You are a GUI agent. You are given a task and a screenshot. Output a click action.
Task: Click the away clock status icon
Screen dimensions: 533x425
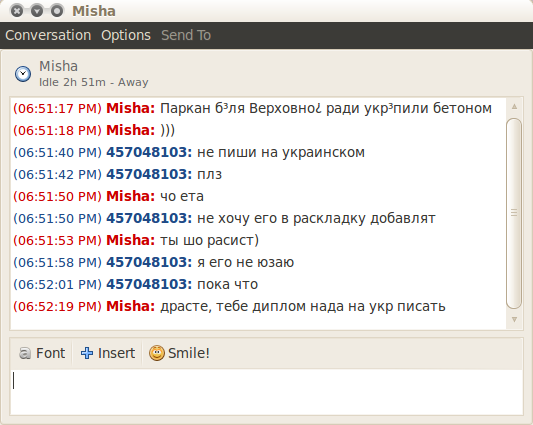pyautogui.click(x=23, y=74)
